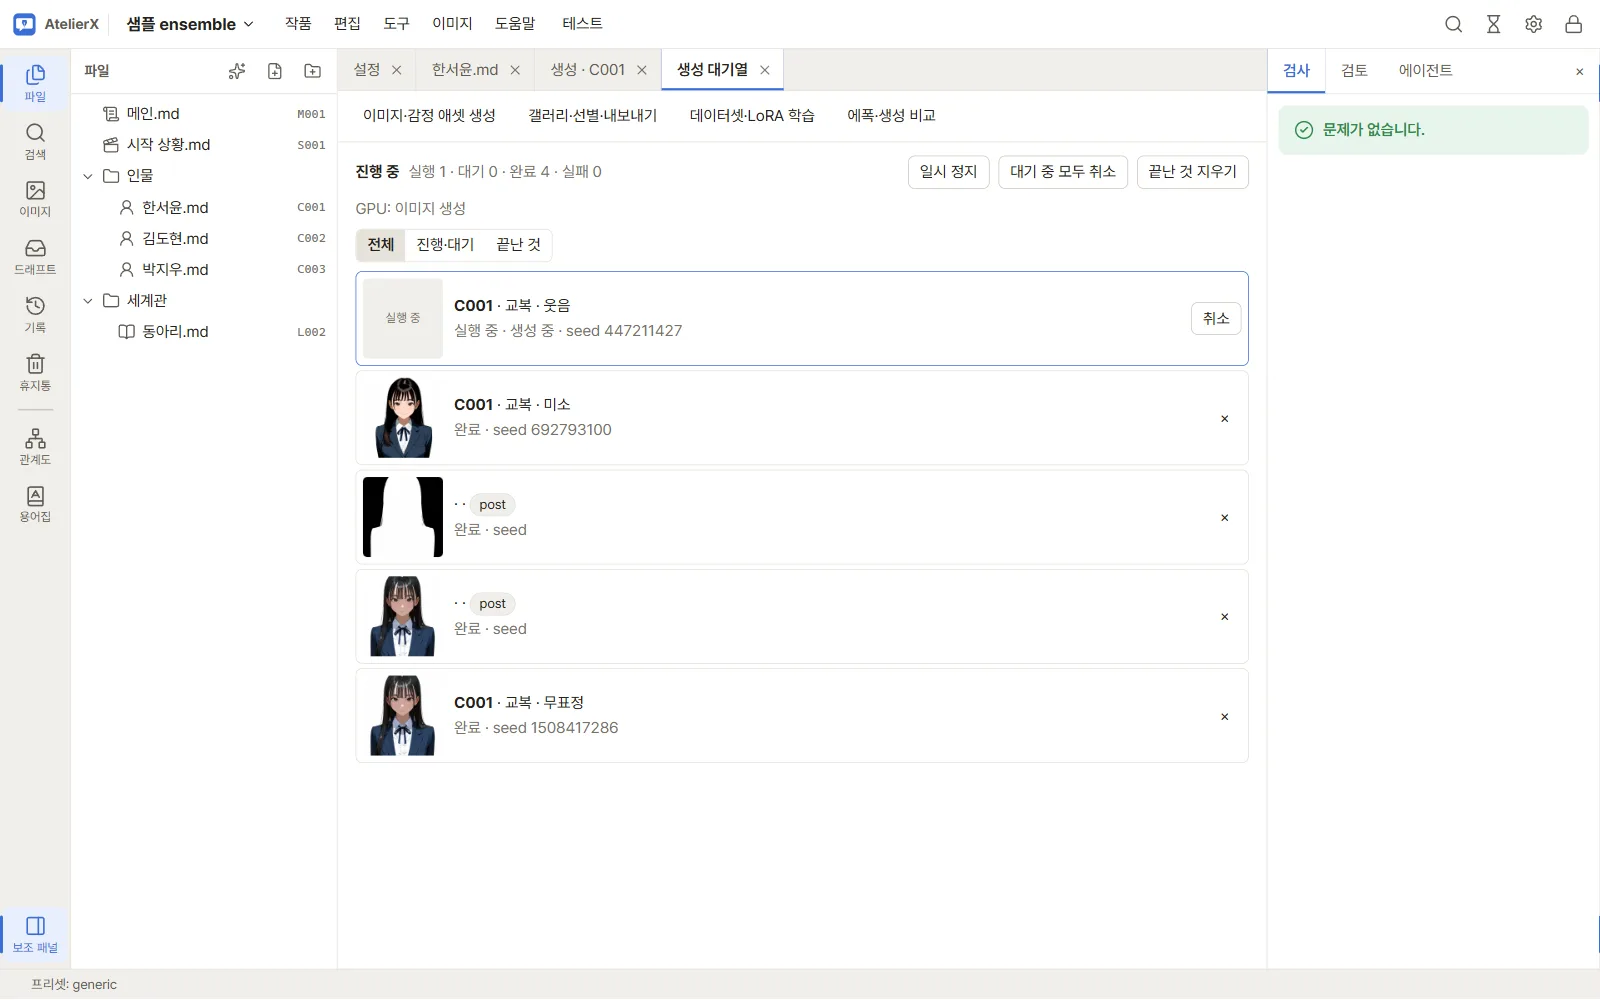Open the 파일 sidebar panel

point(35,82)
